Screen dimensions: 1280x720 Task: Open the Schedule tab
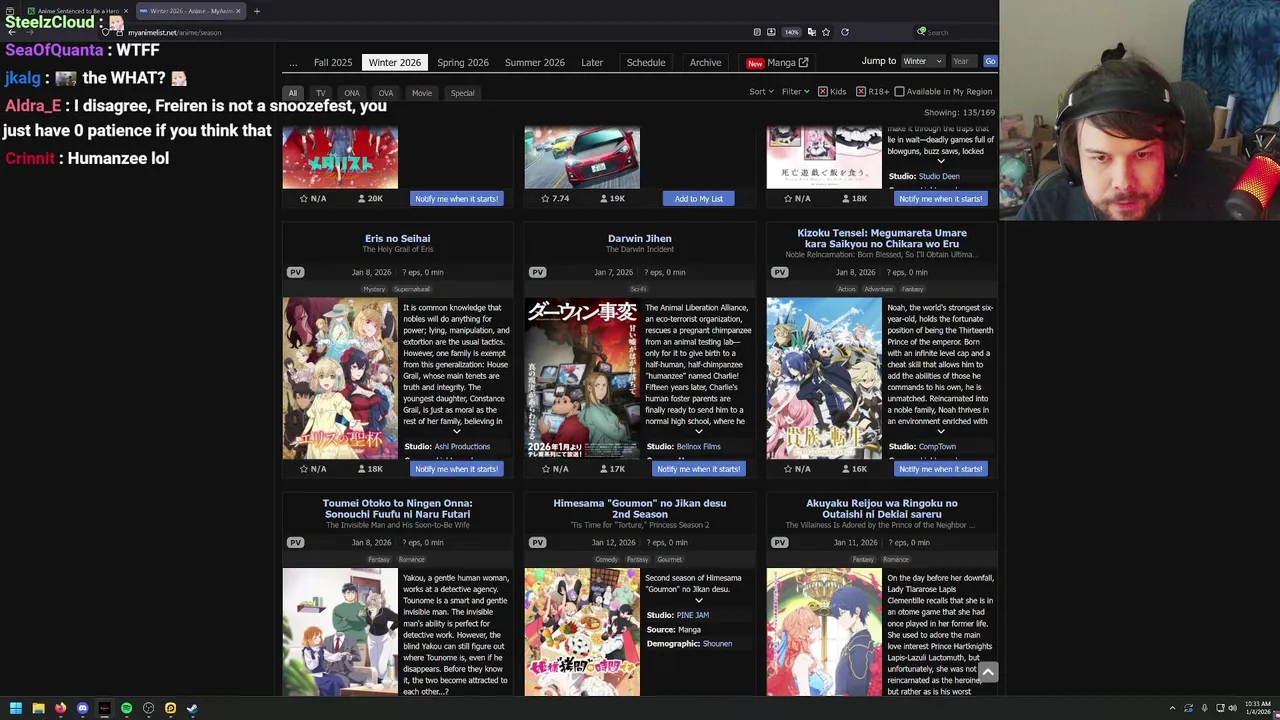point(646,62)
